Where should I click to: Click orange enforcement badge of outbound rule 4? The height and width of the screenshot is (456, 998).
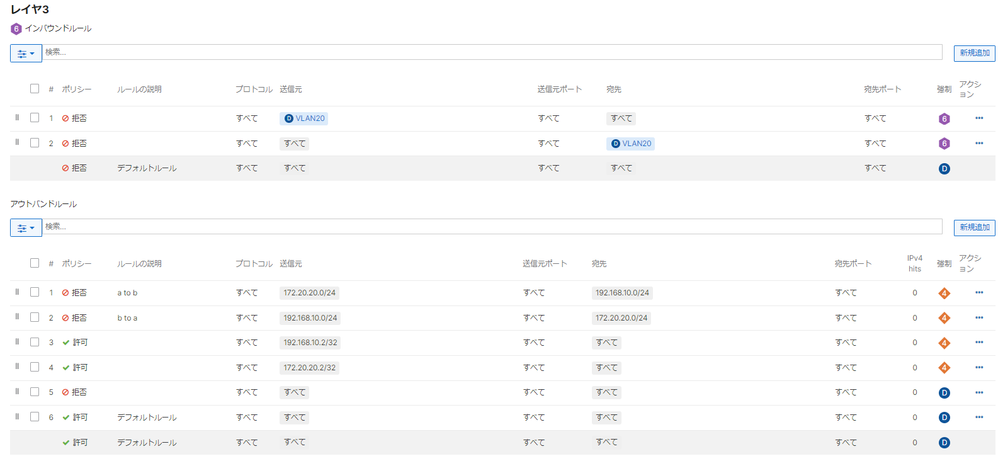[x=943, y=368]
